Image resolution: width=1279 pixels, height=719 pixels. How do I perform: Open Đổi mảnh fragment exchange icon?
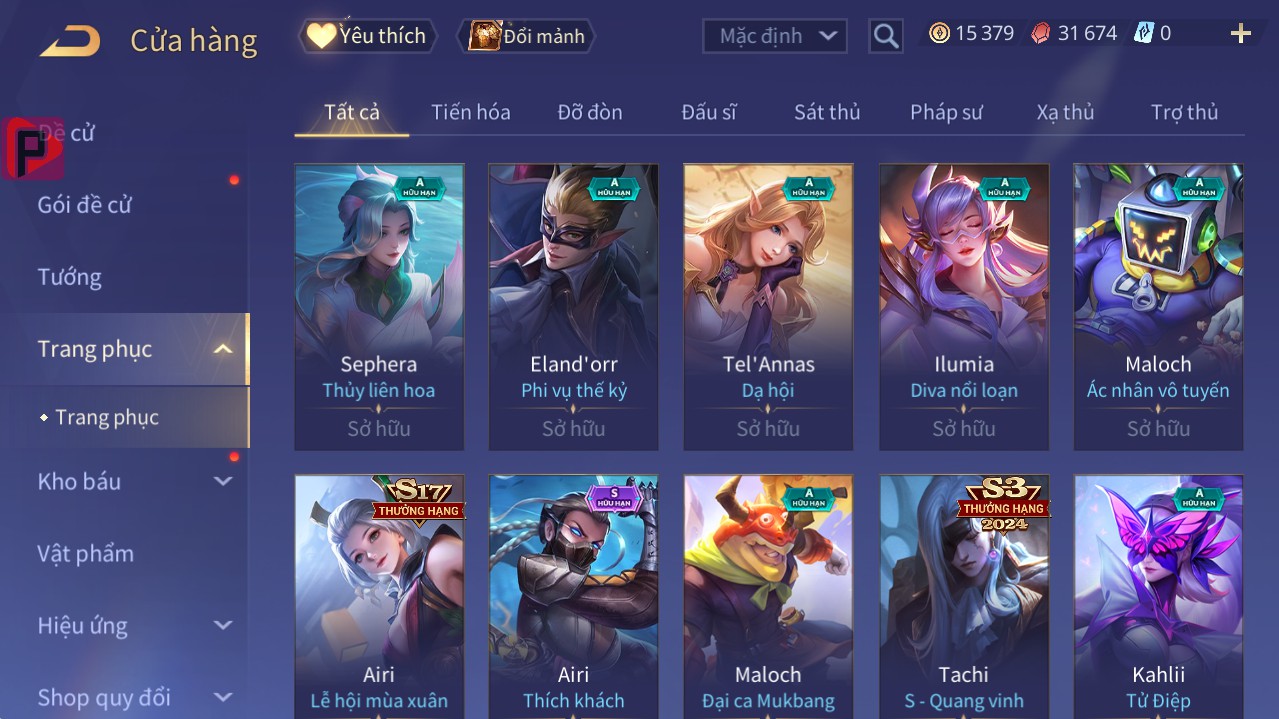[x=526, y=36]
